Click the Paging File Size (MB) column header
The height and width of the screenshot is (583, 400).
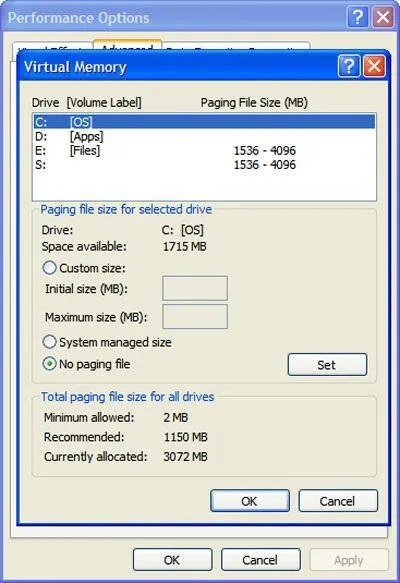(254, 103)
